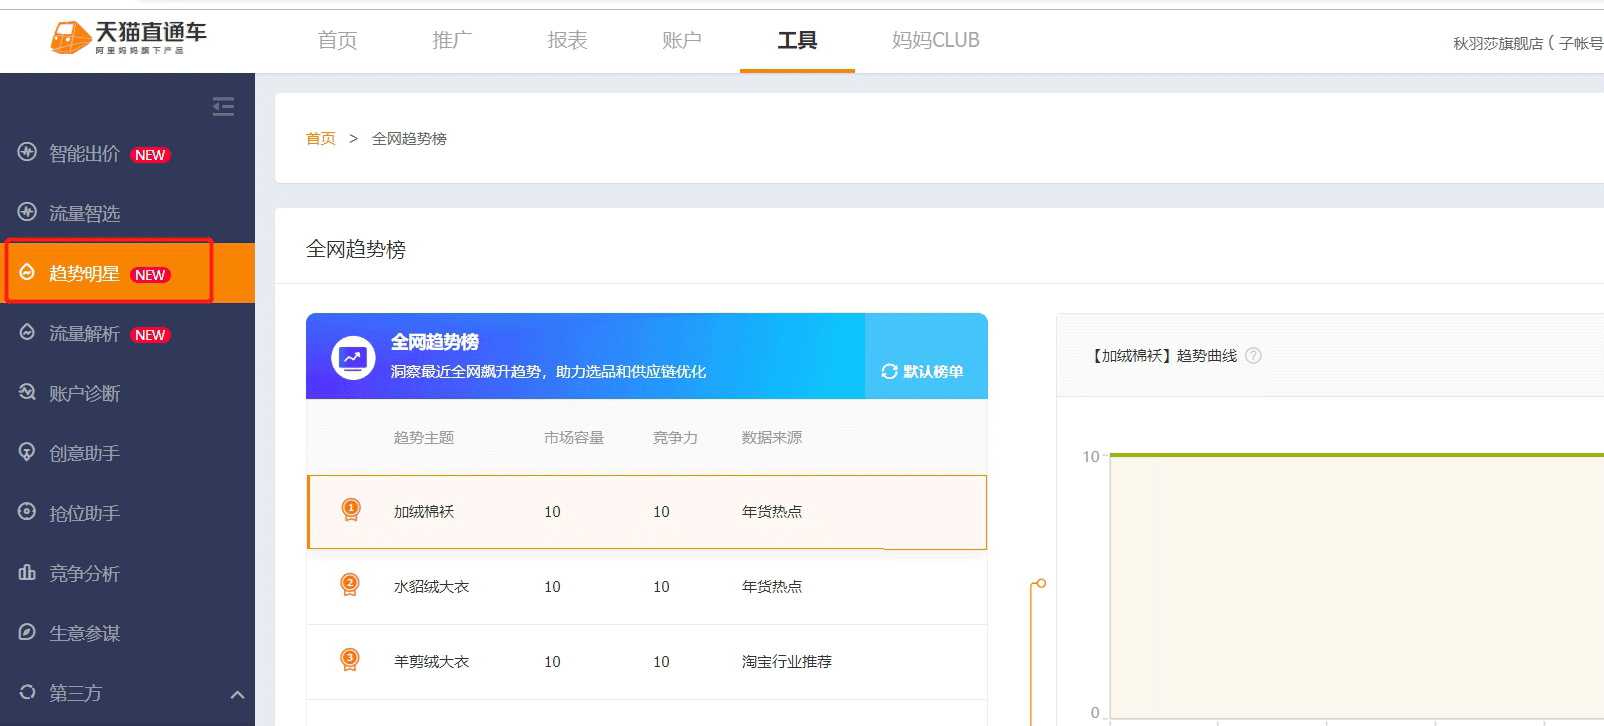The image size is (1604, 726).
Task: Collapse the sidebar with the menu fold icon
Action: (223, 106)
